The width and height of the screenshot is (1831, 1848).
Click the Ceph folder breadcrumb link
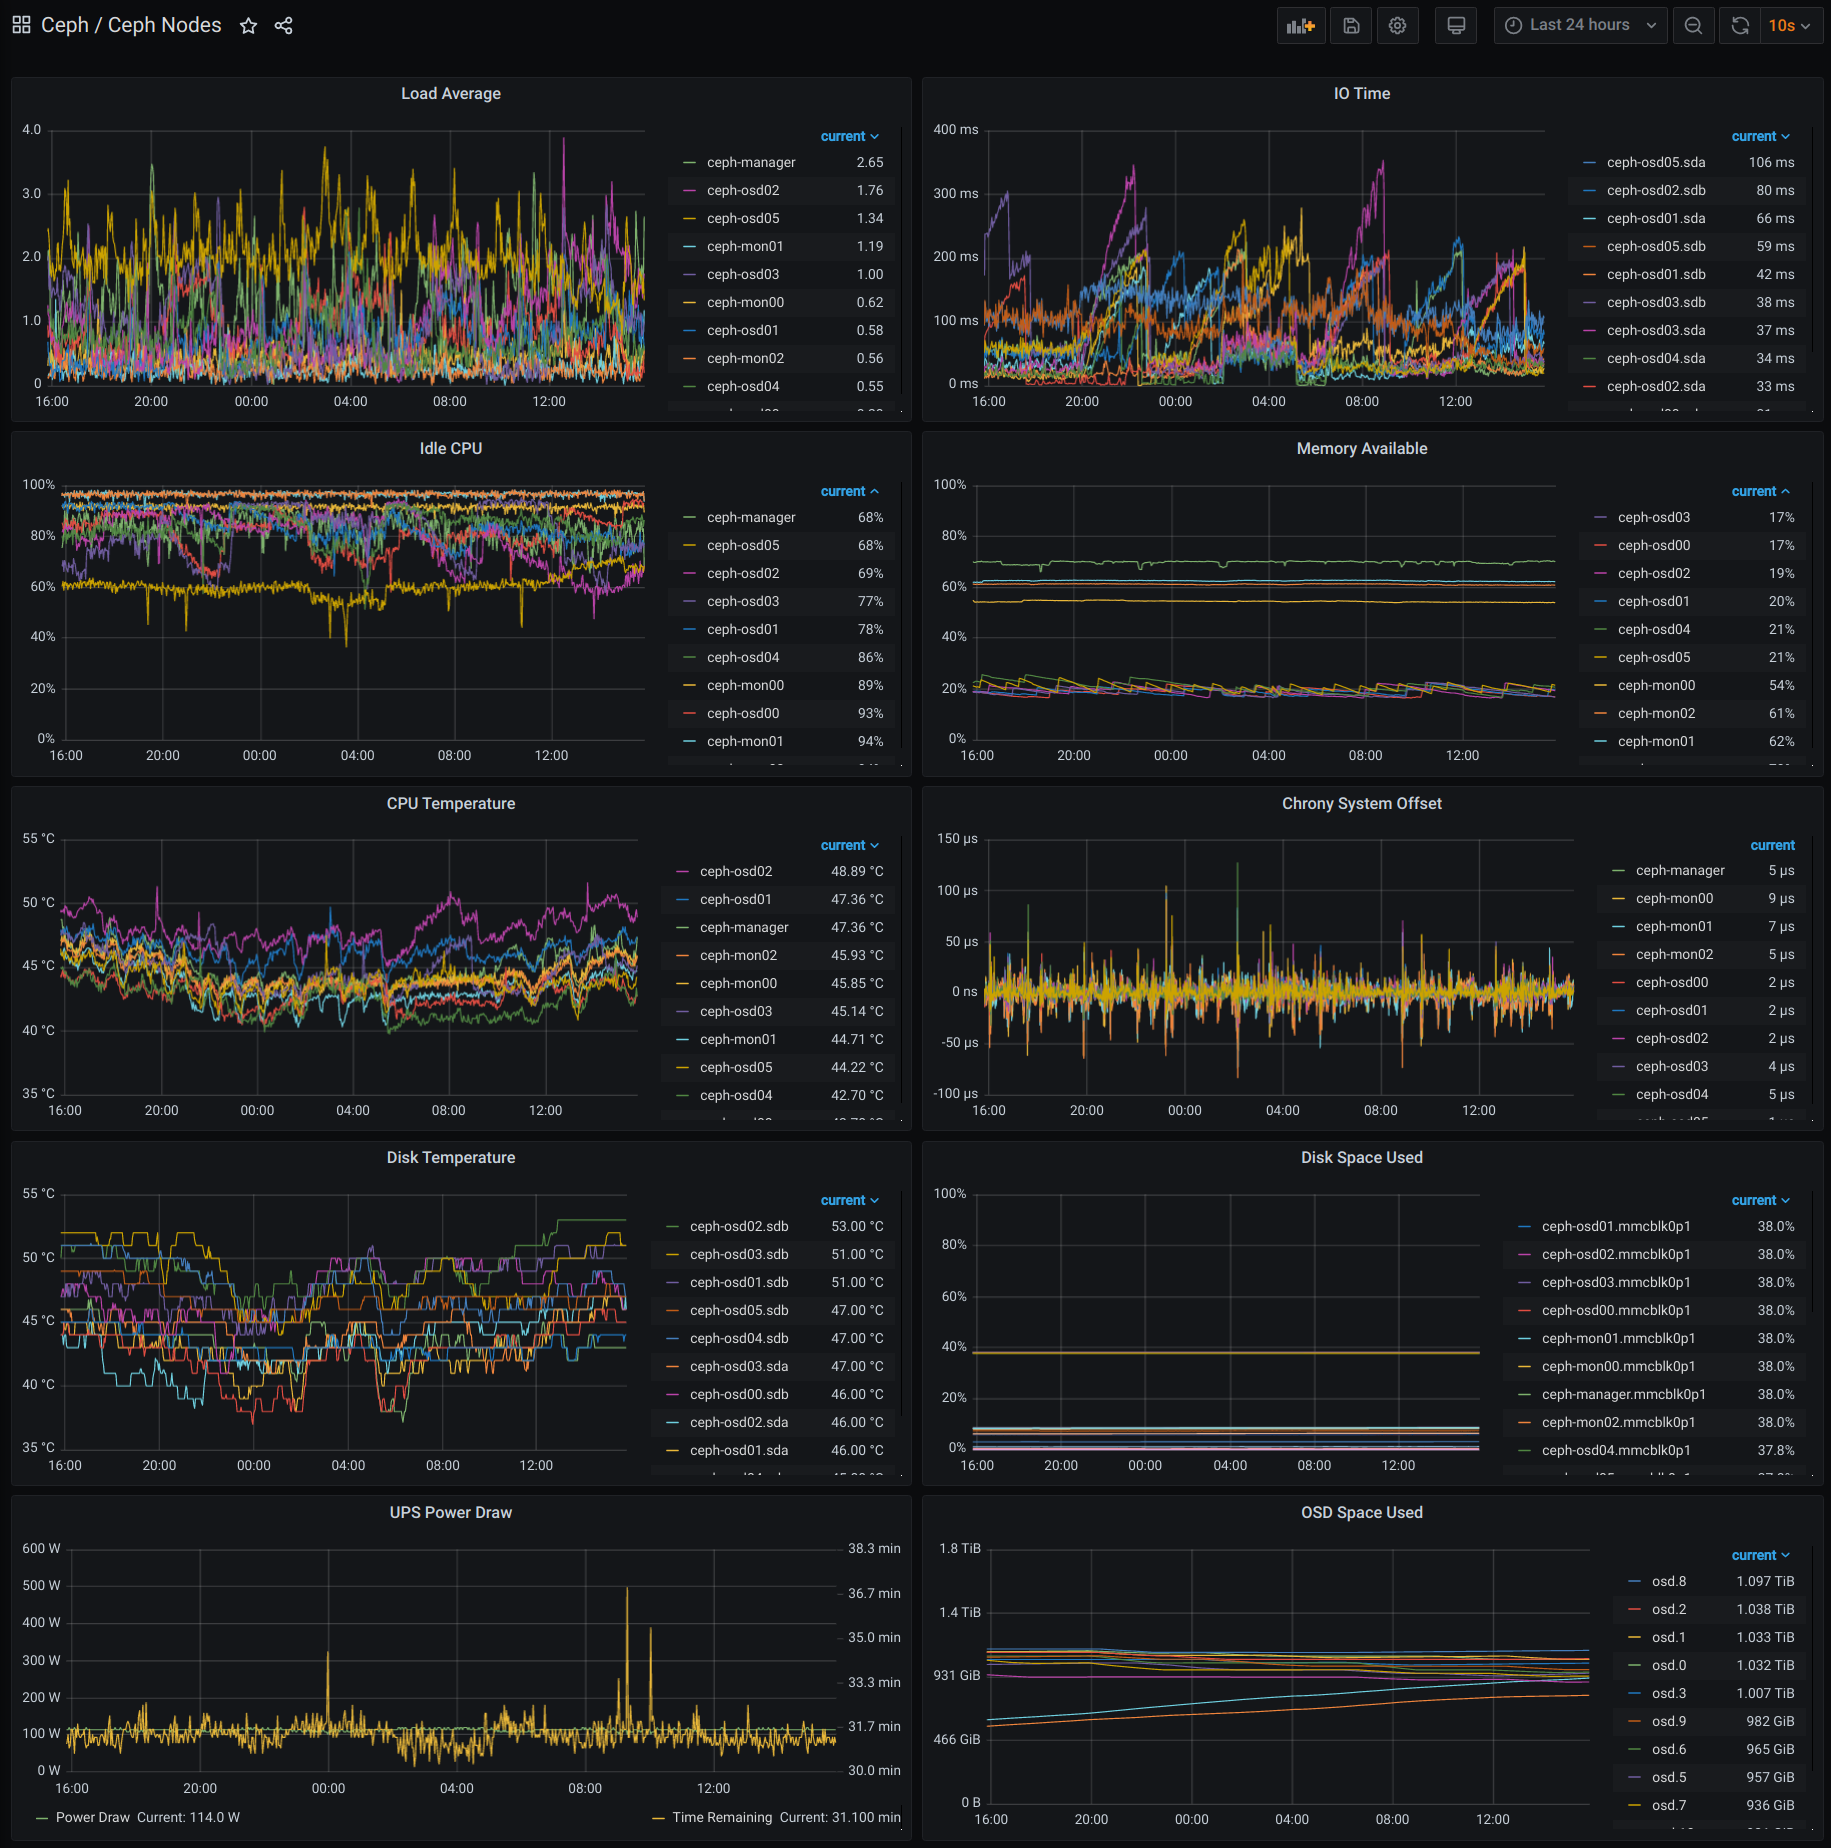click(65, 26)
